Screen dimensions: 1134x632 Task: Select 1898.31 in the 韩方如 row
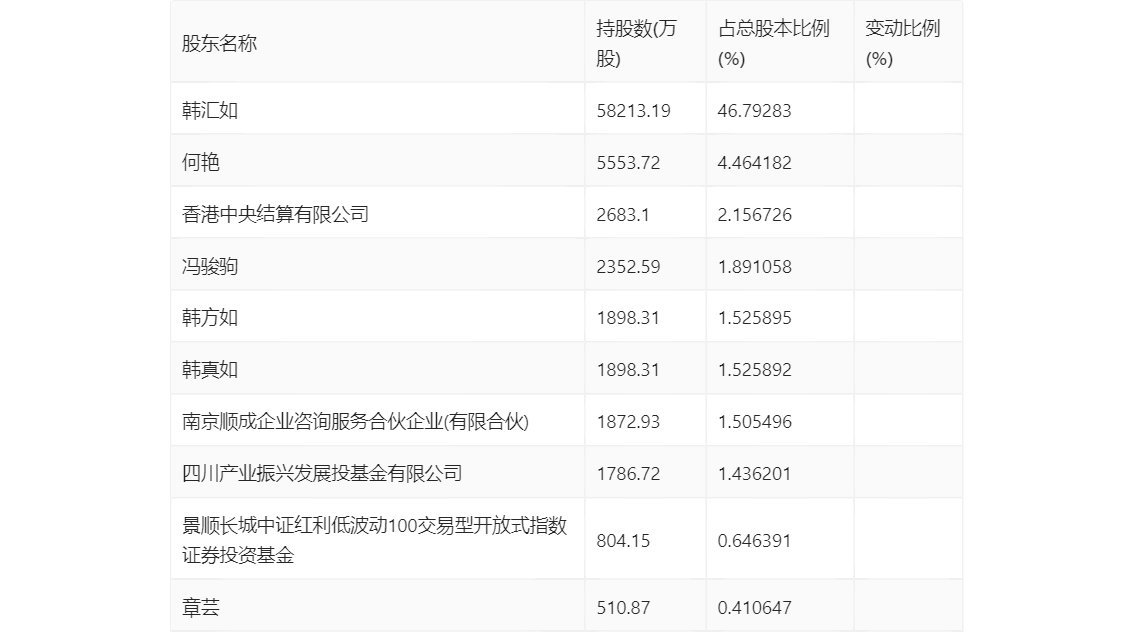pos(628,318)
